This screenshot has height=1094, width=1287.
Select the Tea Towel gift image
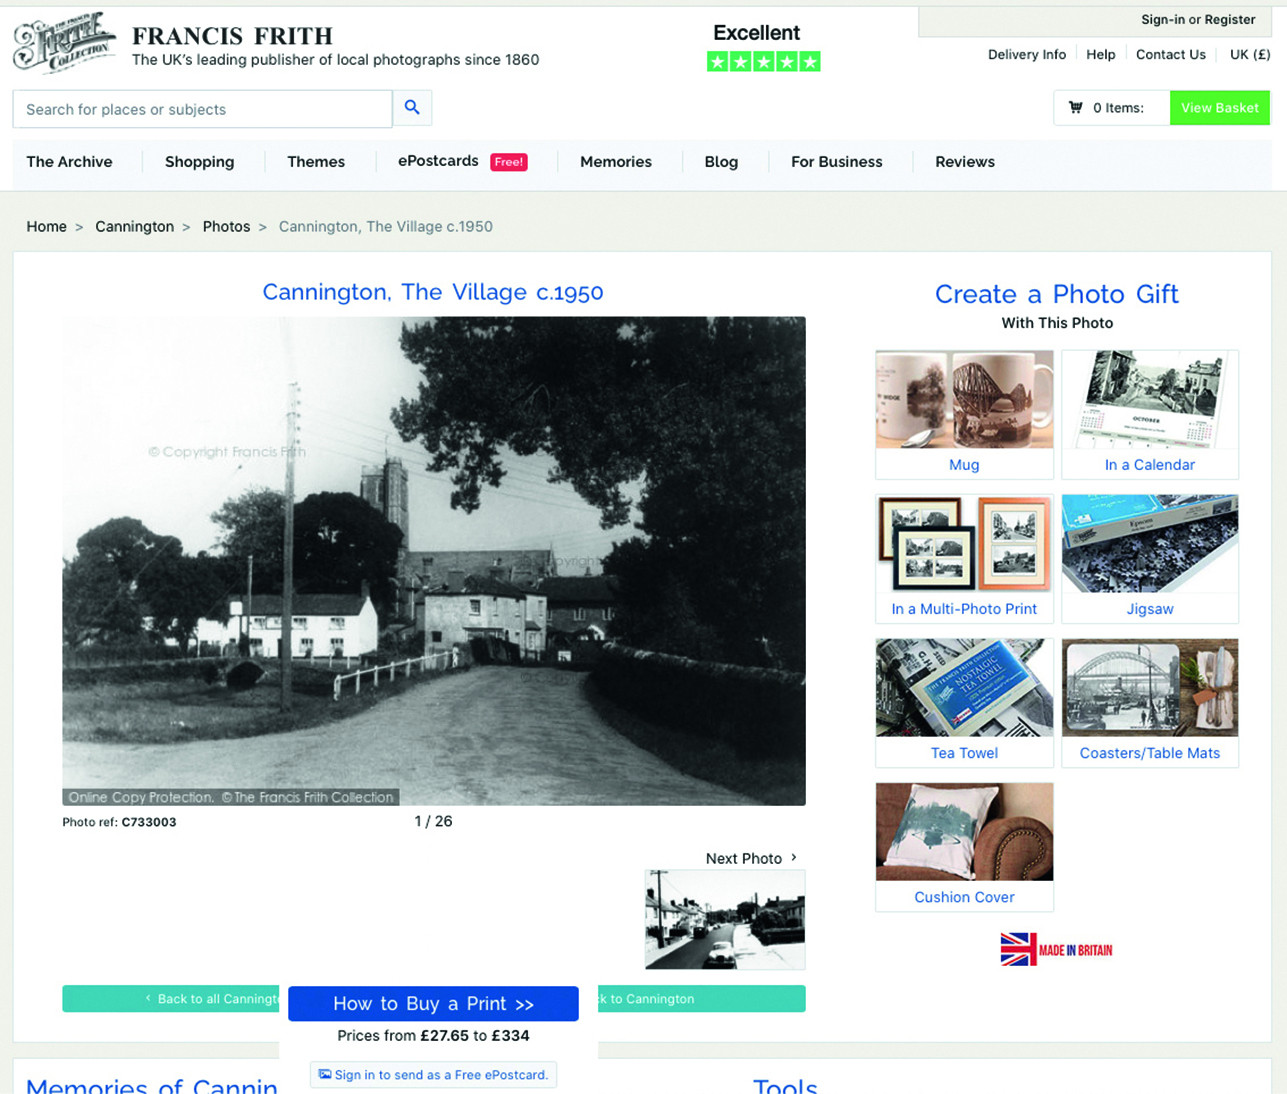point(964,687)
